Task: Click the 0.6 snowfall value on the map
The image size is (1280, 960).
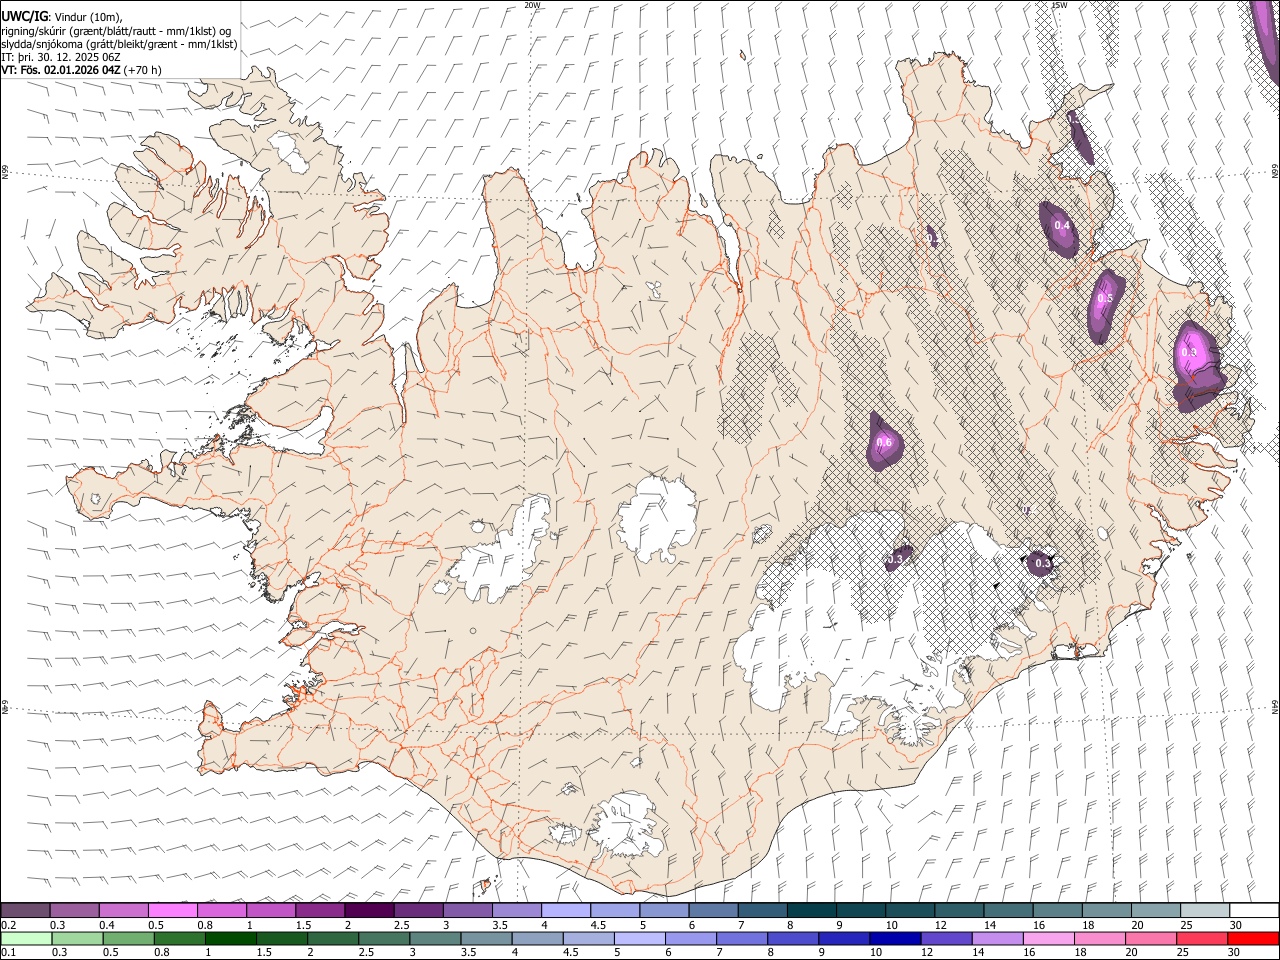Action: (x=884, y=442)
